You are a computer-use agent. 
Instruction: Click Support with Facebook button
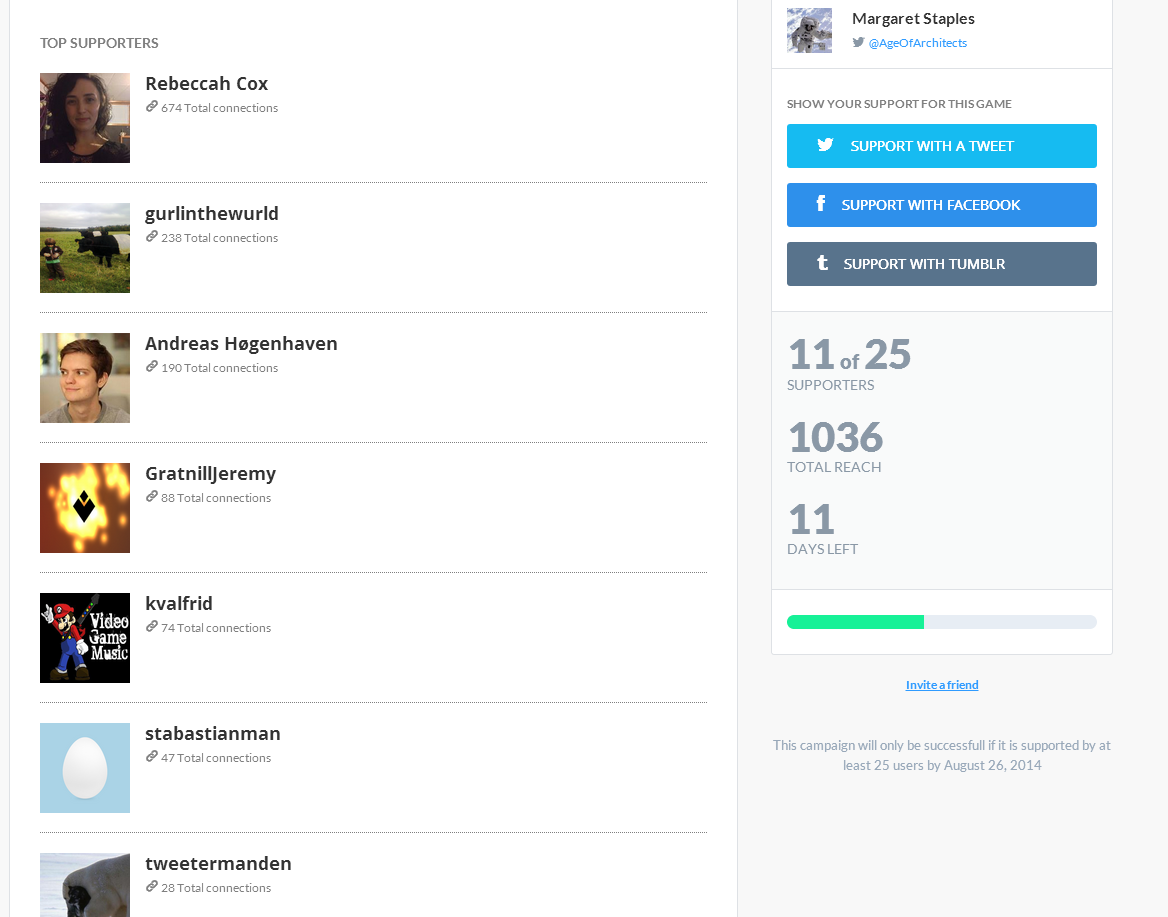pyautogui.click(x=942, y=205)
